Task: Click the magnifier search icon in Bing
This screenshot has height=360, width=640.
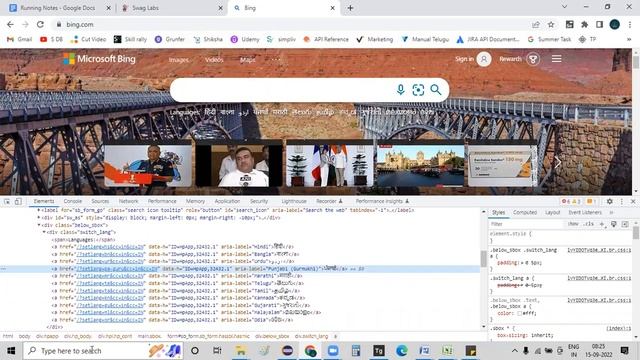Action: 436,90
